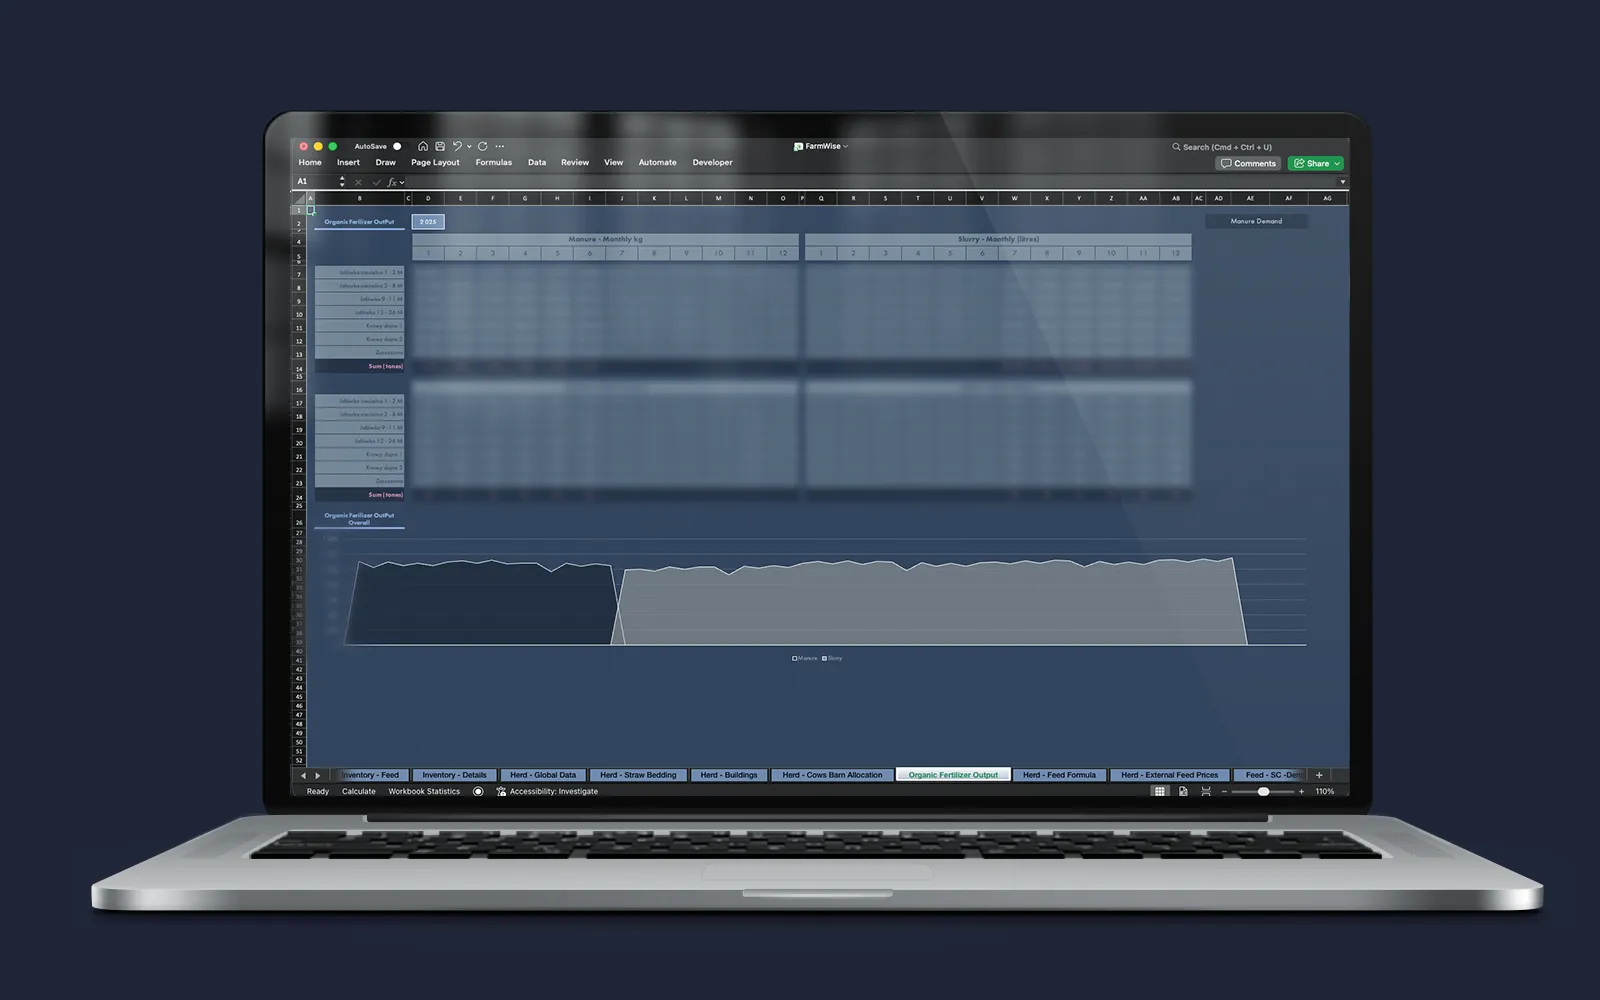Image resolution: width=1600 pixels, height=1000 pixels.
Task: Switch to Herd - Global Data sheet tab
Action: point(543,775)
